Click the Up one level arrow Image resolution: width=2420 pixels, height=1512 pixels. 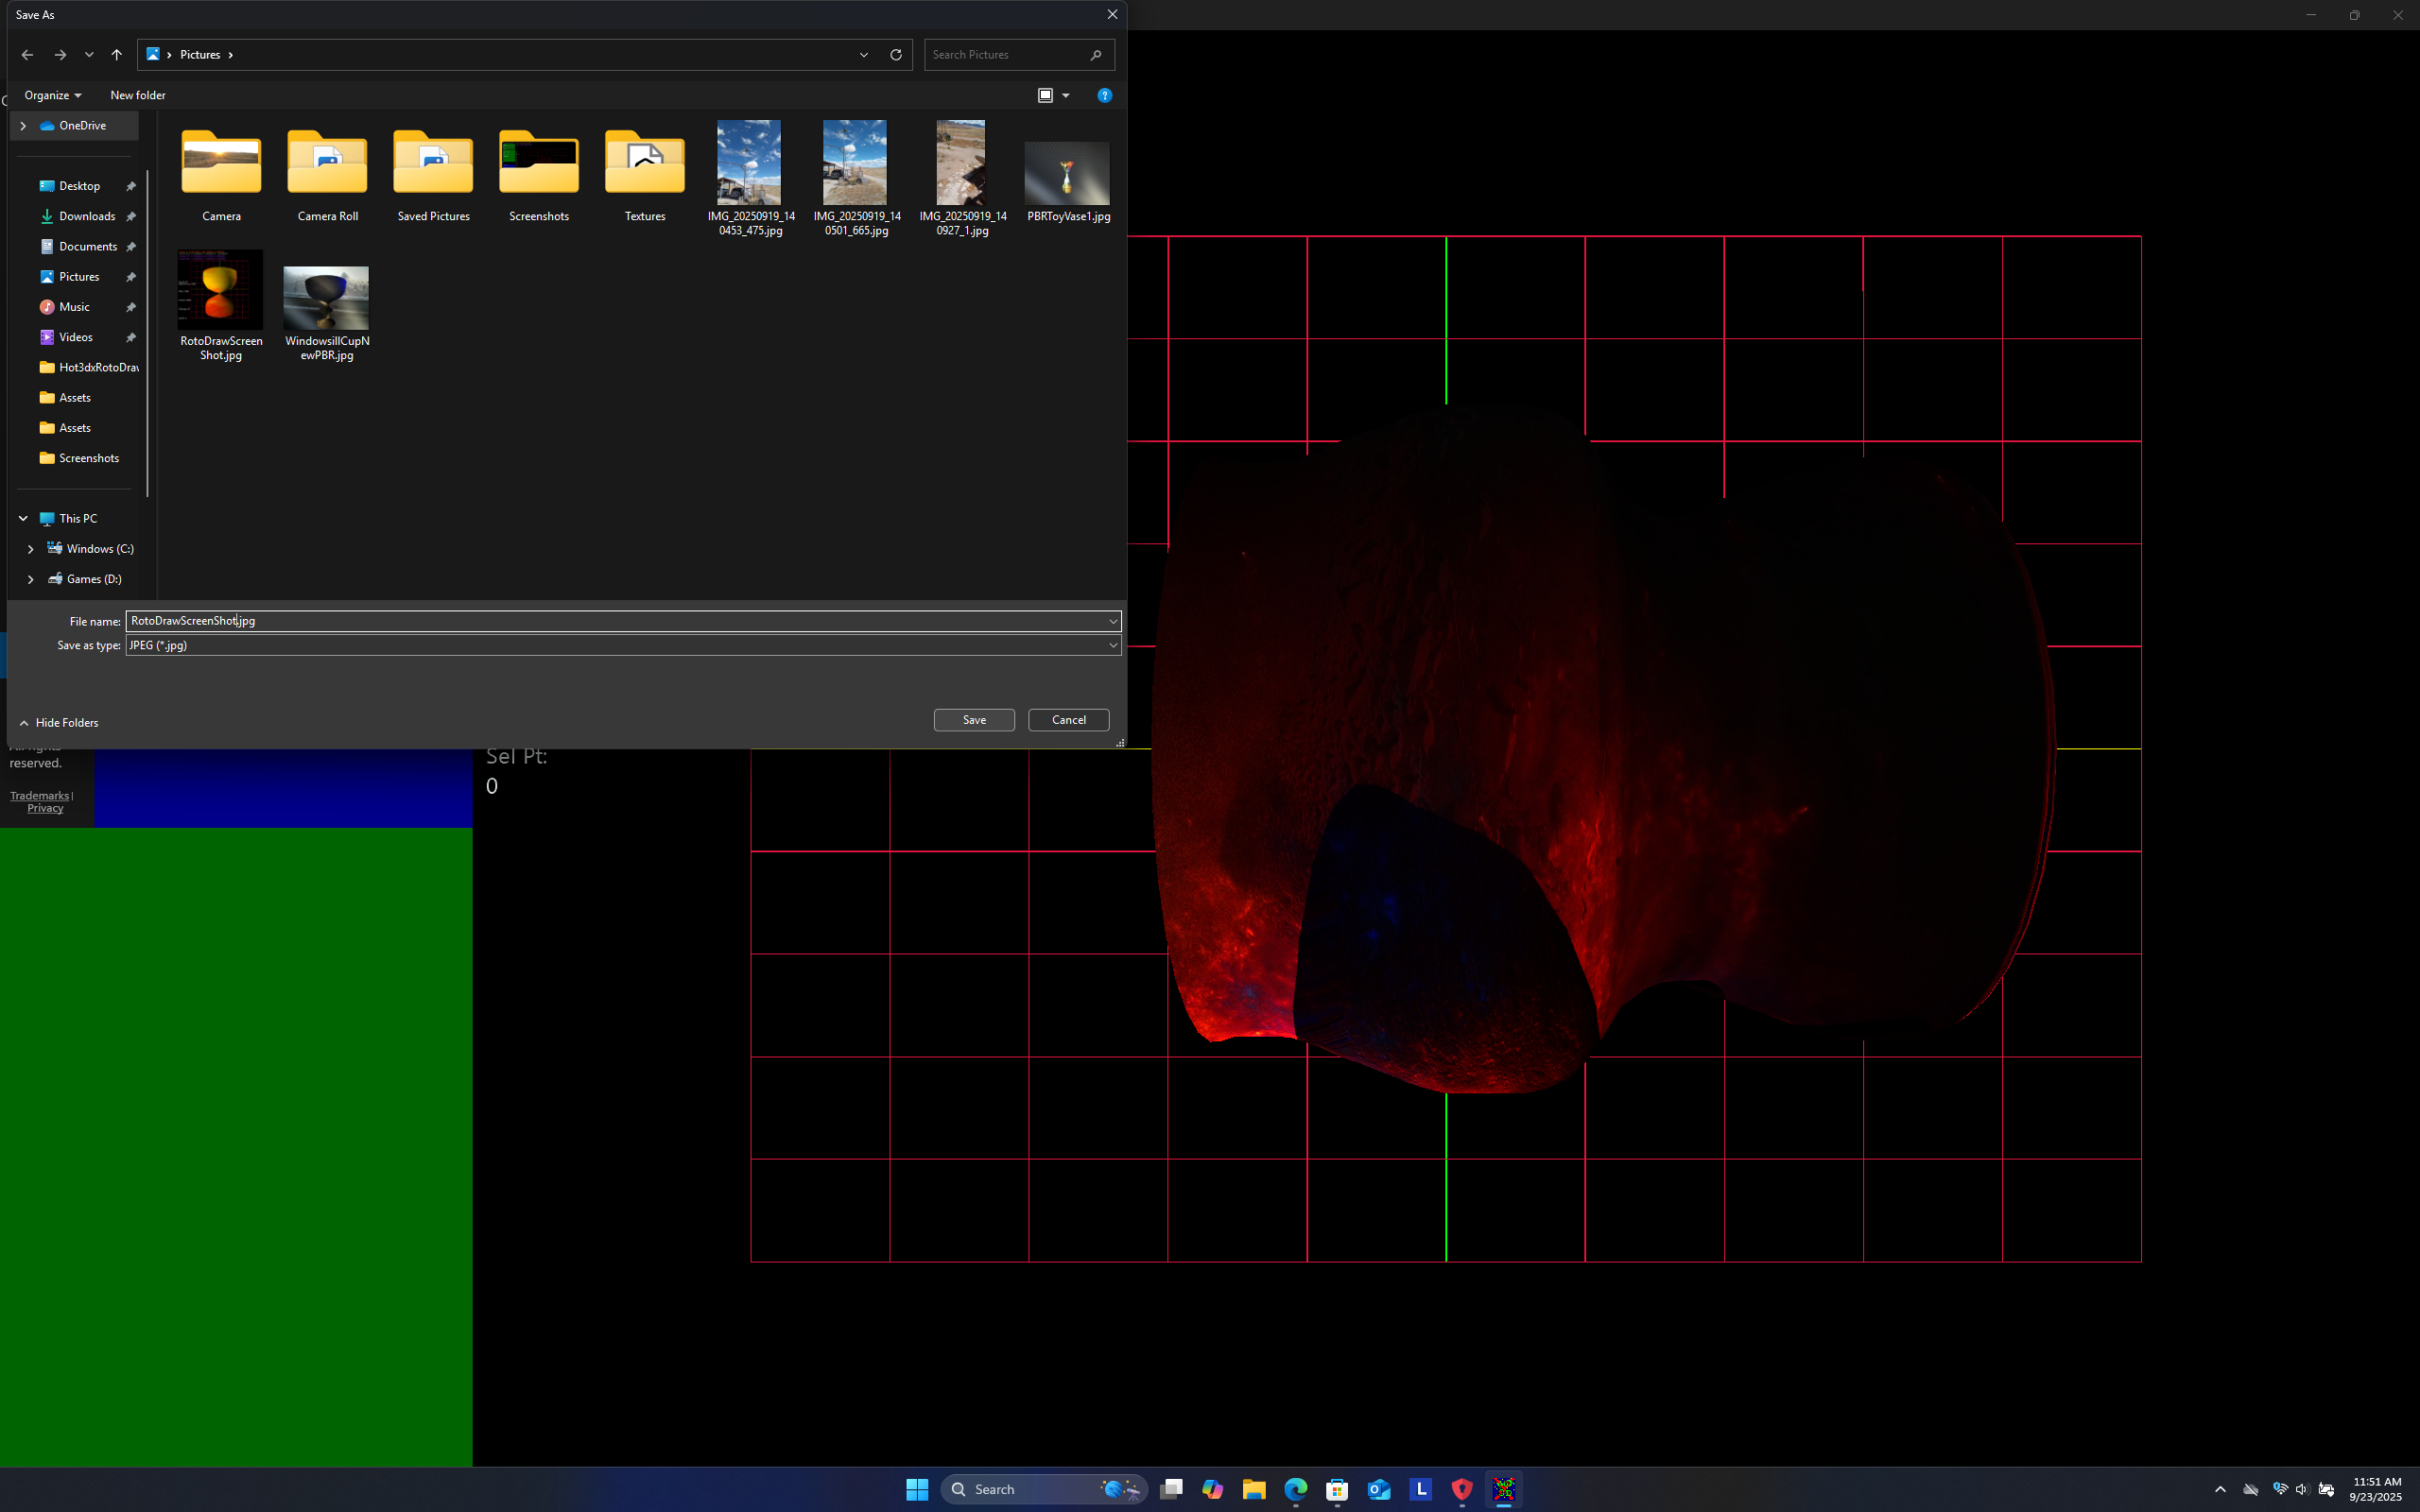117,55
